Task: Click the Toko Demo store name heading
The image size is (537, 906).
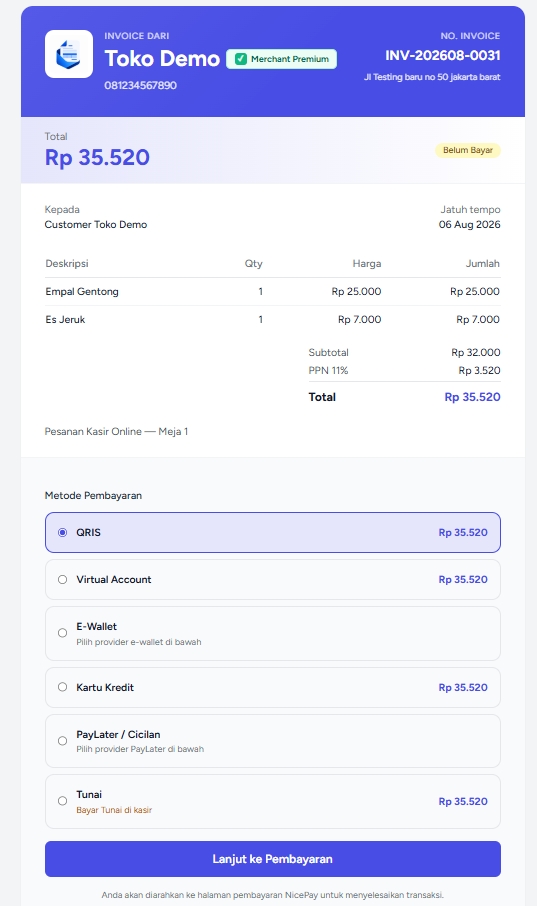Action: 162,59
